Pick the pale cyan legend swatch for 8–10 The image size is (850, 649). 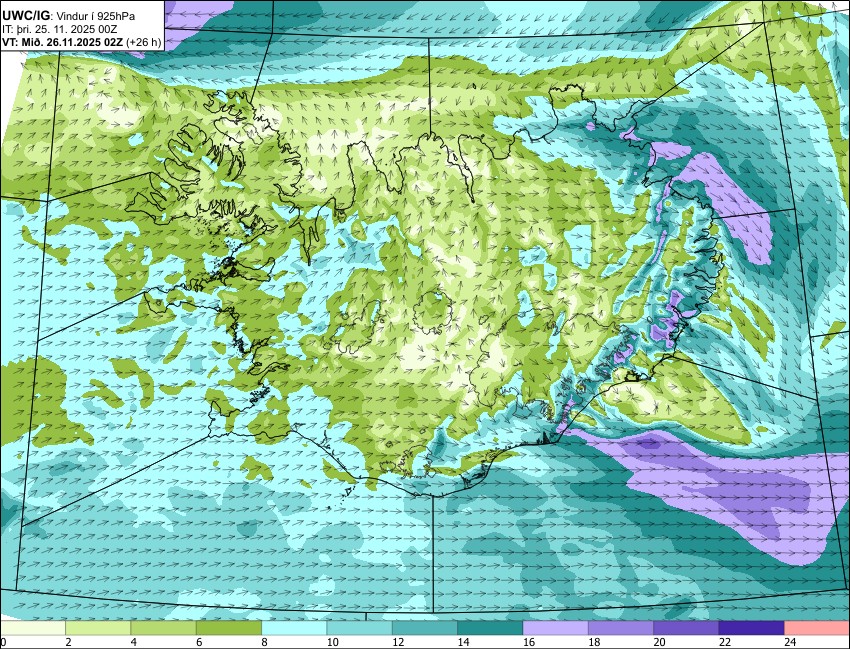(x=294, y=628)
